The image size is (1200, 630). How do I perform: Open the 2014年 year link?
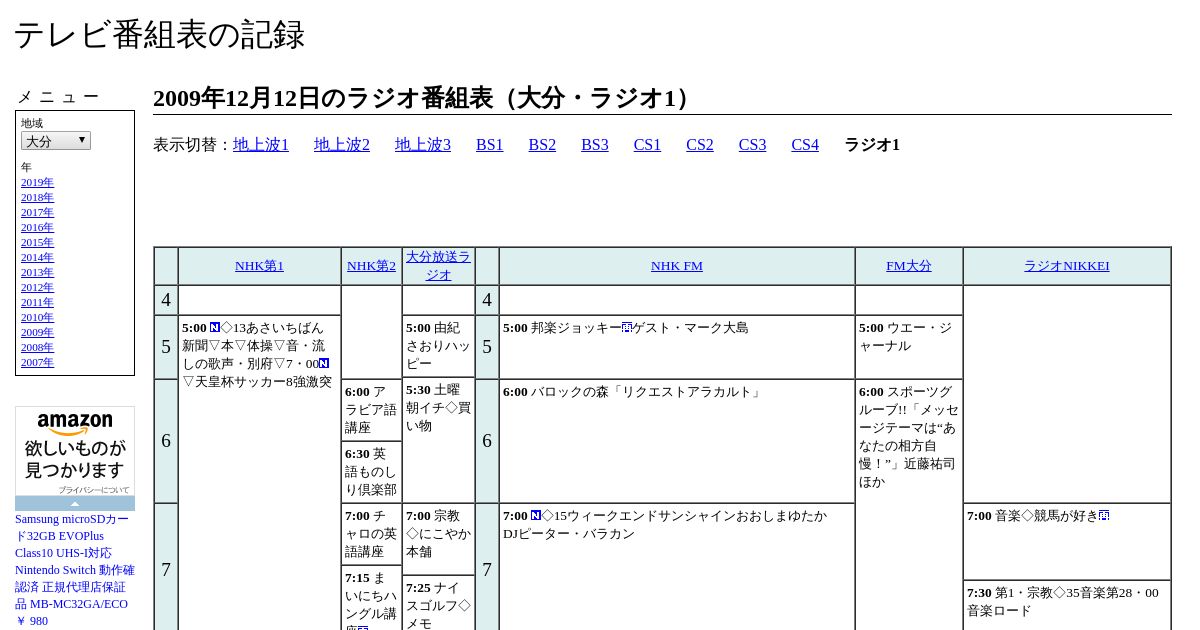coord(37,258)
